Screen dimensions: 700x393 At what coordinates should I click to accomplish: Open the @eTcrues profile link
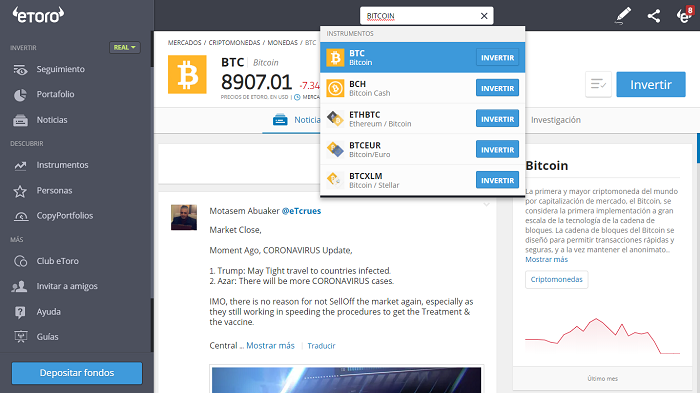(301, 211)
